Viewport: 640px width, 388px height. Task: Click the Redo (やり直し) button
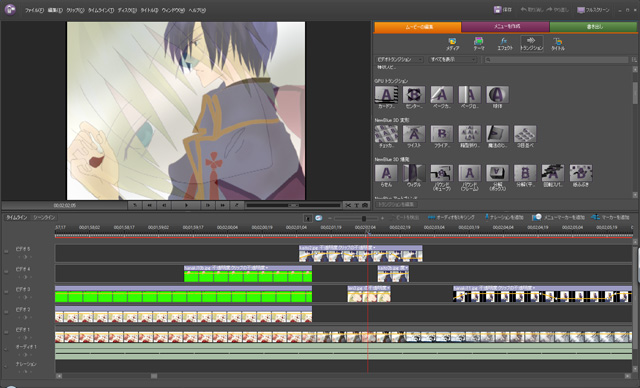tap(558, 9)
